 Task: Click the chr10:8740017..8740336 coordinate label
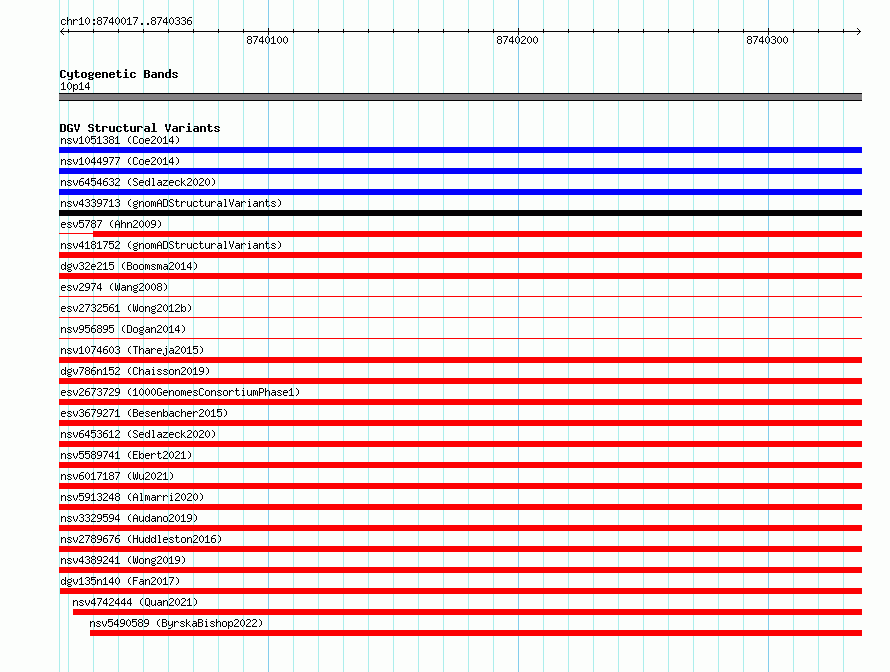[126, 21]
